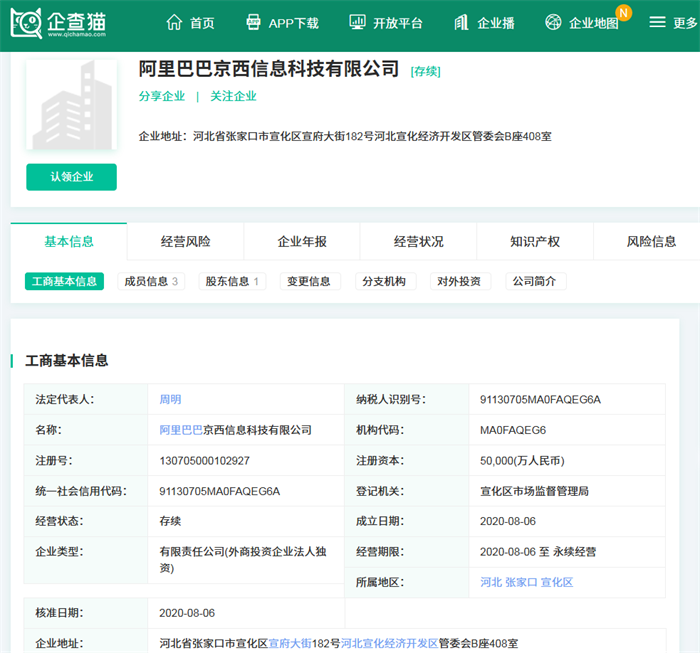The width and height of the screenshot is (700, 653).
Task: Click the 宣府大街 address link
Action: coord(290,644)
